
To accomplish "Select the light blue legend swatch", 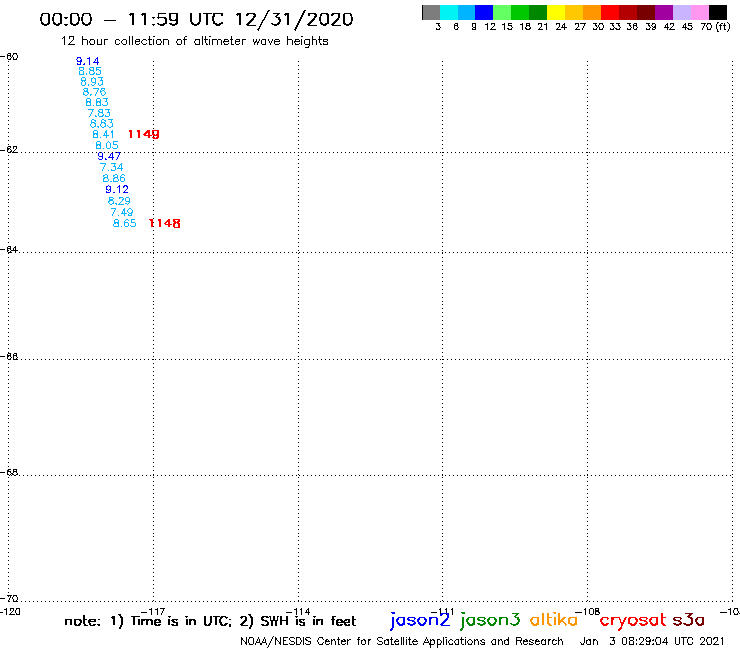I will [466, 12].
